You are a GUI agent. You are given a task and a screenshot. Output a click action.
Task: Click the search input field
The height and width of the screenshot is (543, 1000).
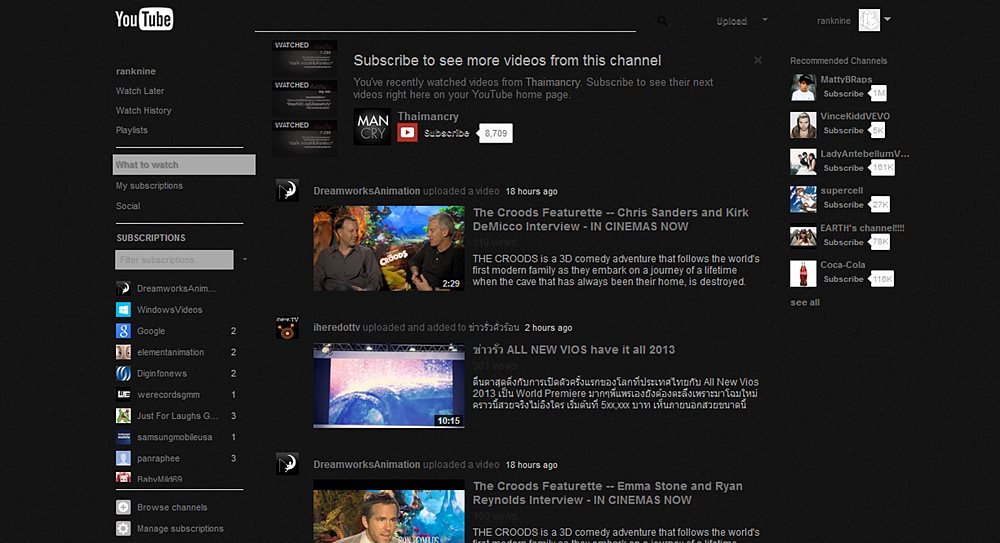pos(445,20)
